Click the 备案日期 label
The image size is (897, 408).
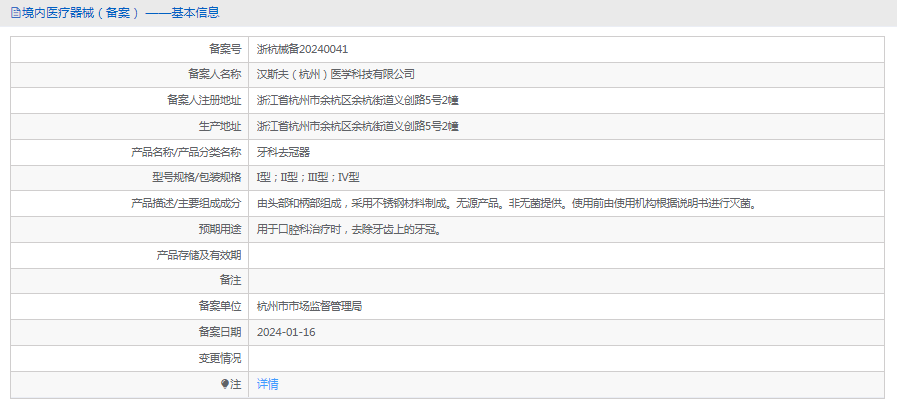click(220, 332)
